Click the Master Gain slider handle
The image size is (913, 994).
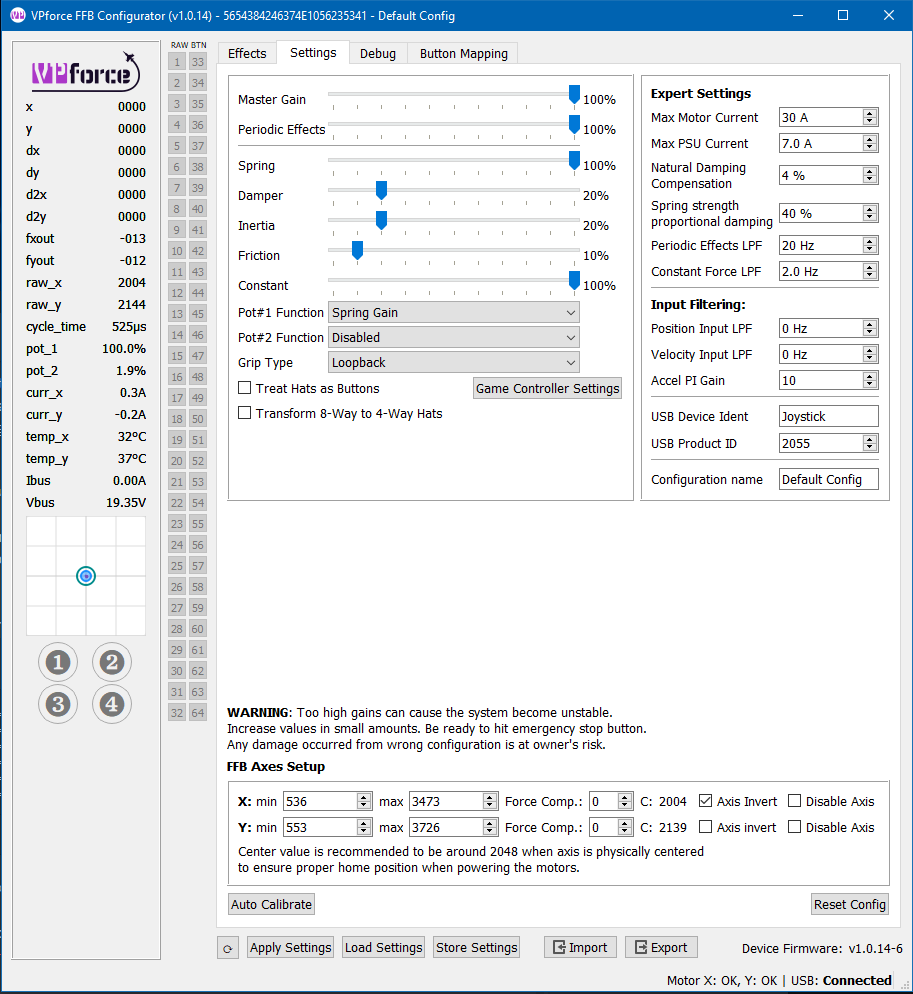pos(574,94)
